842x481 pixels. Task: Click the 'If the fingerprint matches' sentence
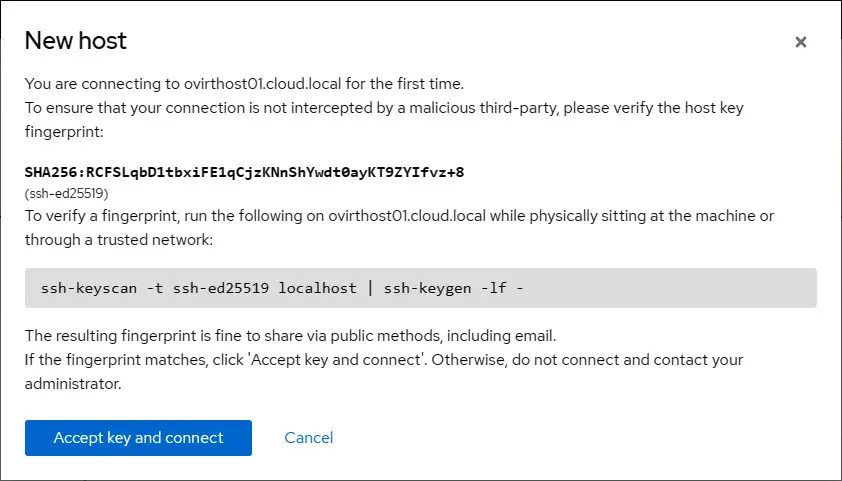384,359
